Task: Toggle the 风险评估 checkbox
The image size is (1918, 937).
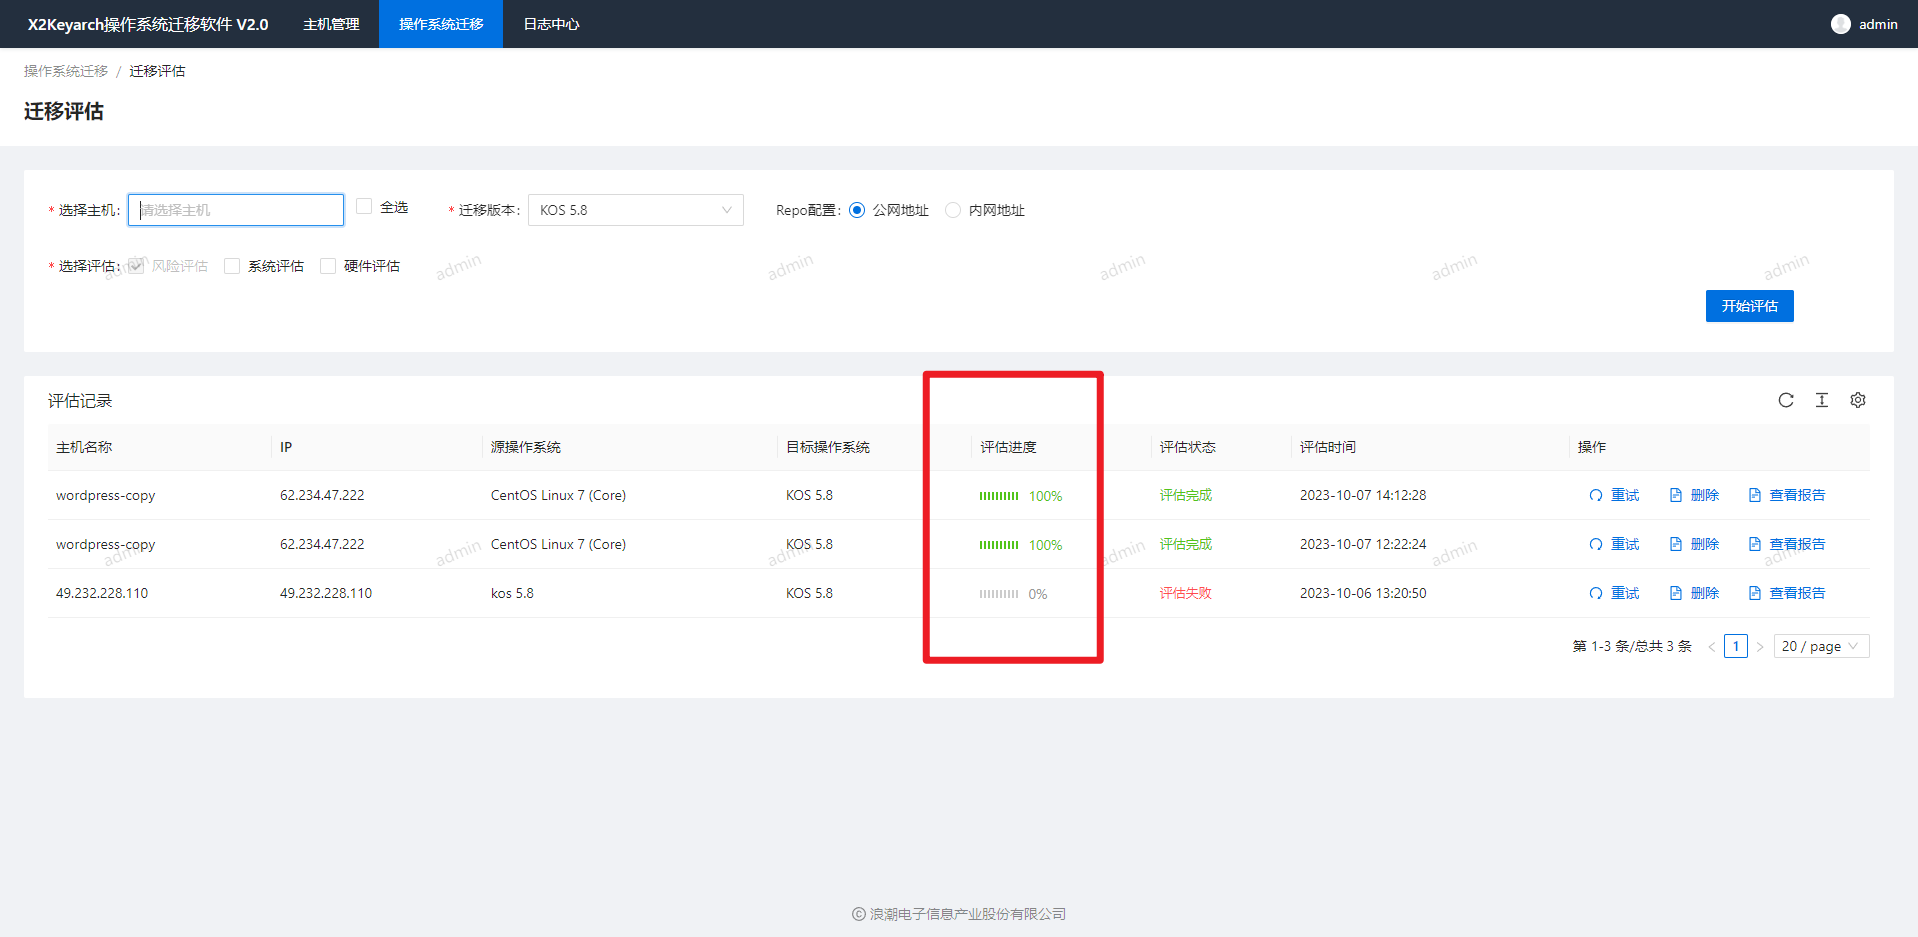Action: point(136,266)
